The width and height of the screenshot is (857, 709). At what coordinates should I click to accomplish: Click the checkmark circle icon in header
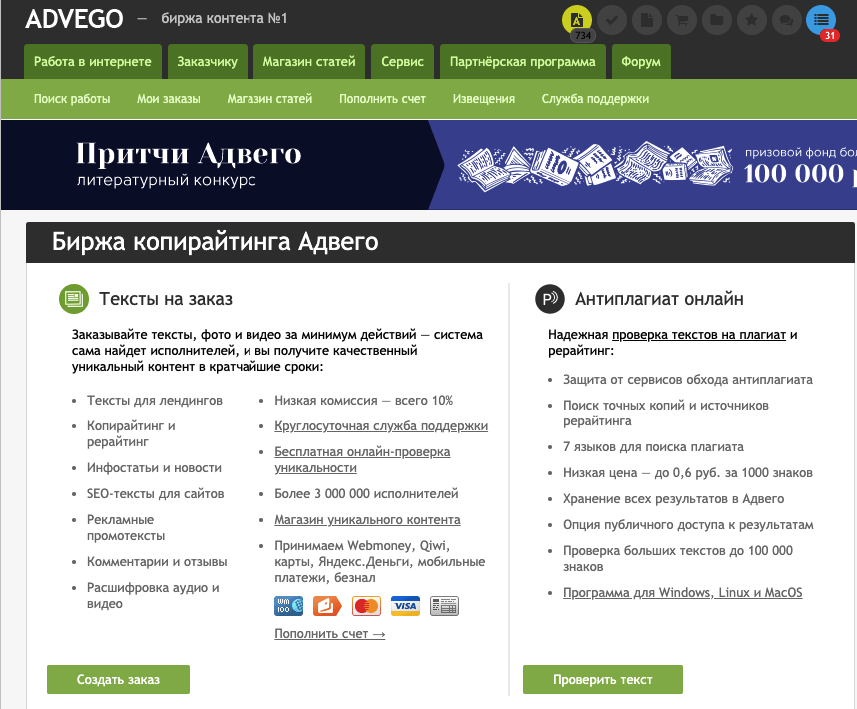point(612,20)
